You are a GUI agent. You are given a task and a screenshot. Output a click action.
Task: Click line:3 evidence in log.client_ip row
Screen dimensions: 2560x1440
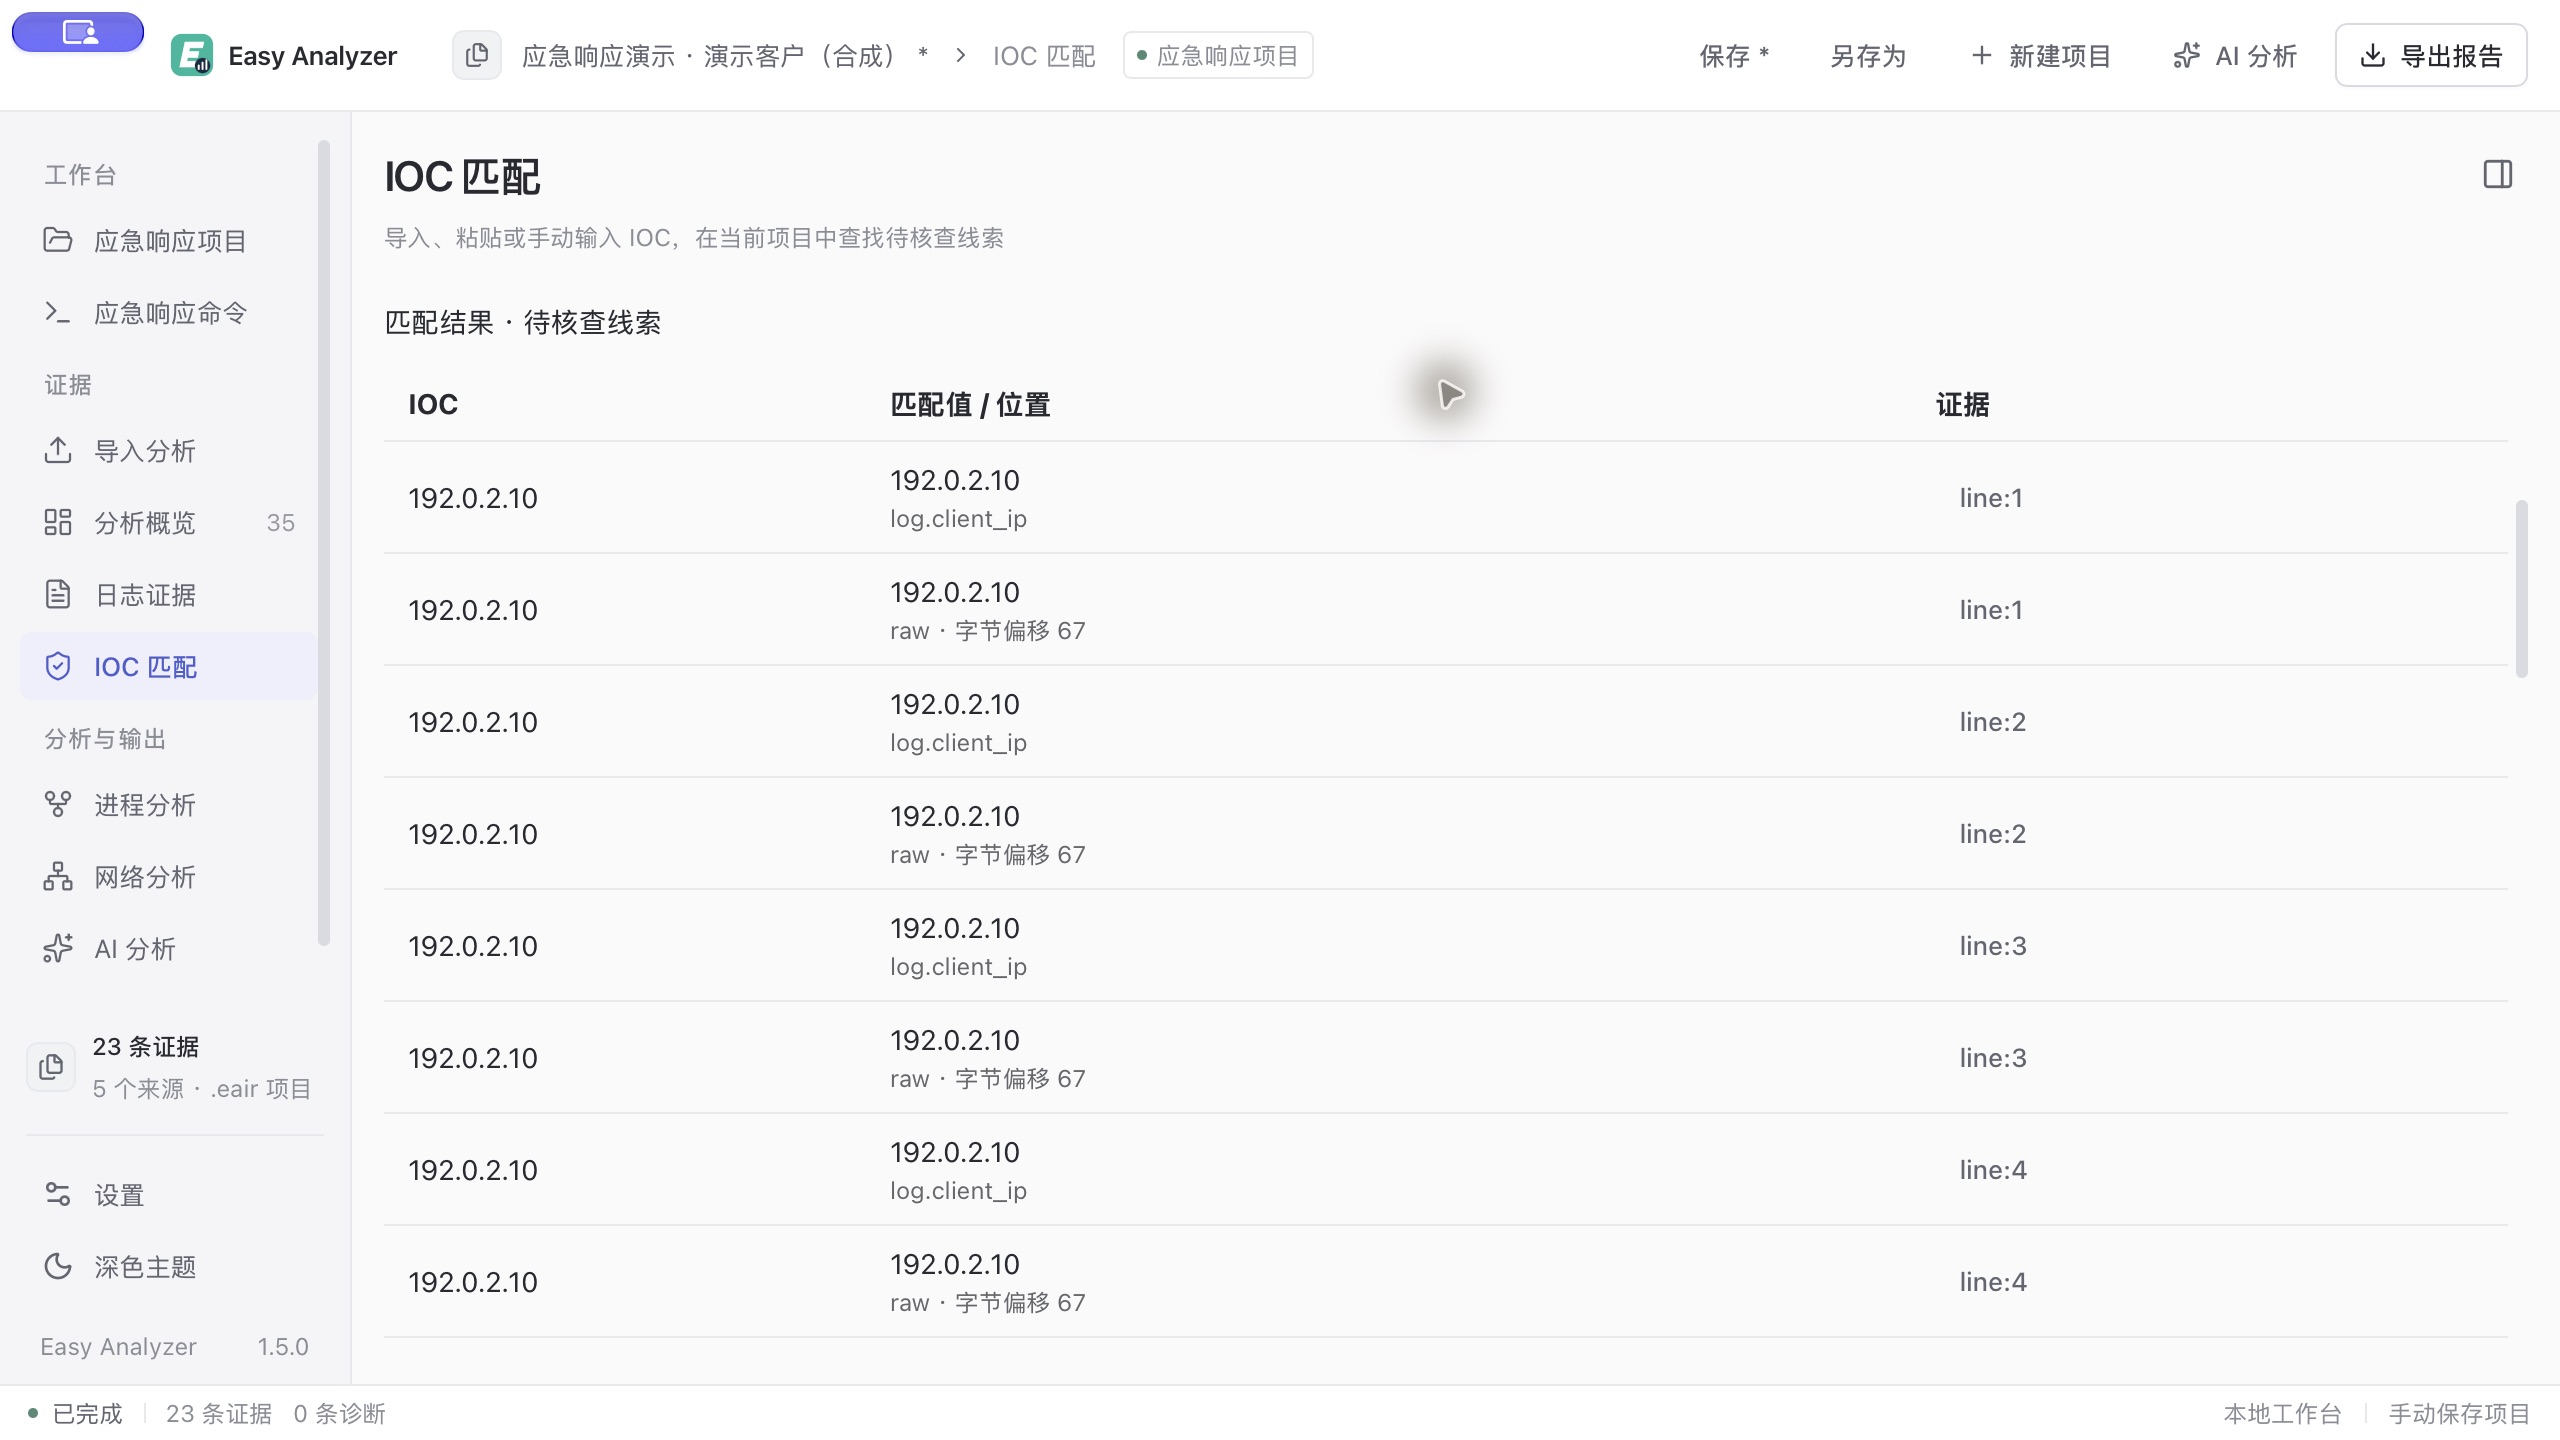pos(1992,945)
